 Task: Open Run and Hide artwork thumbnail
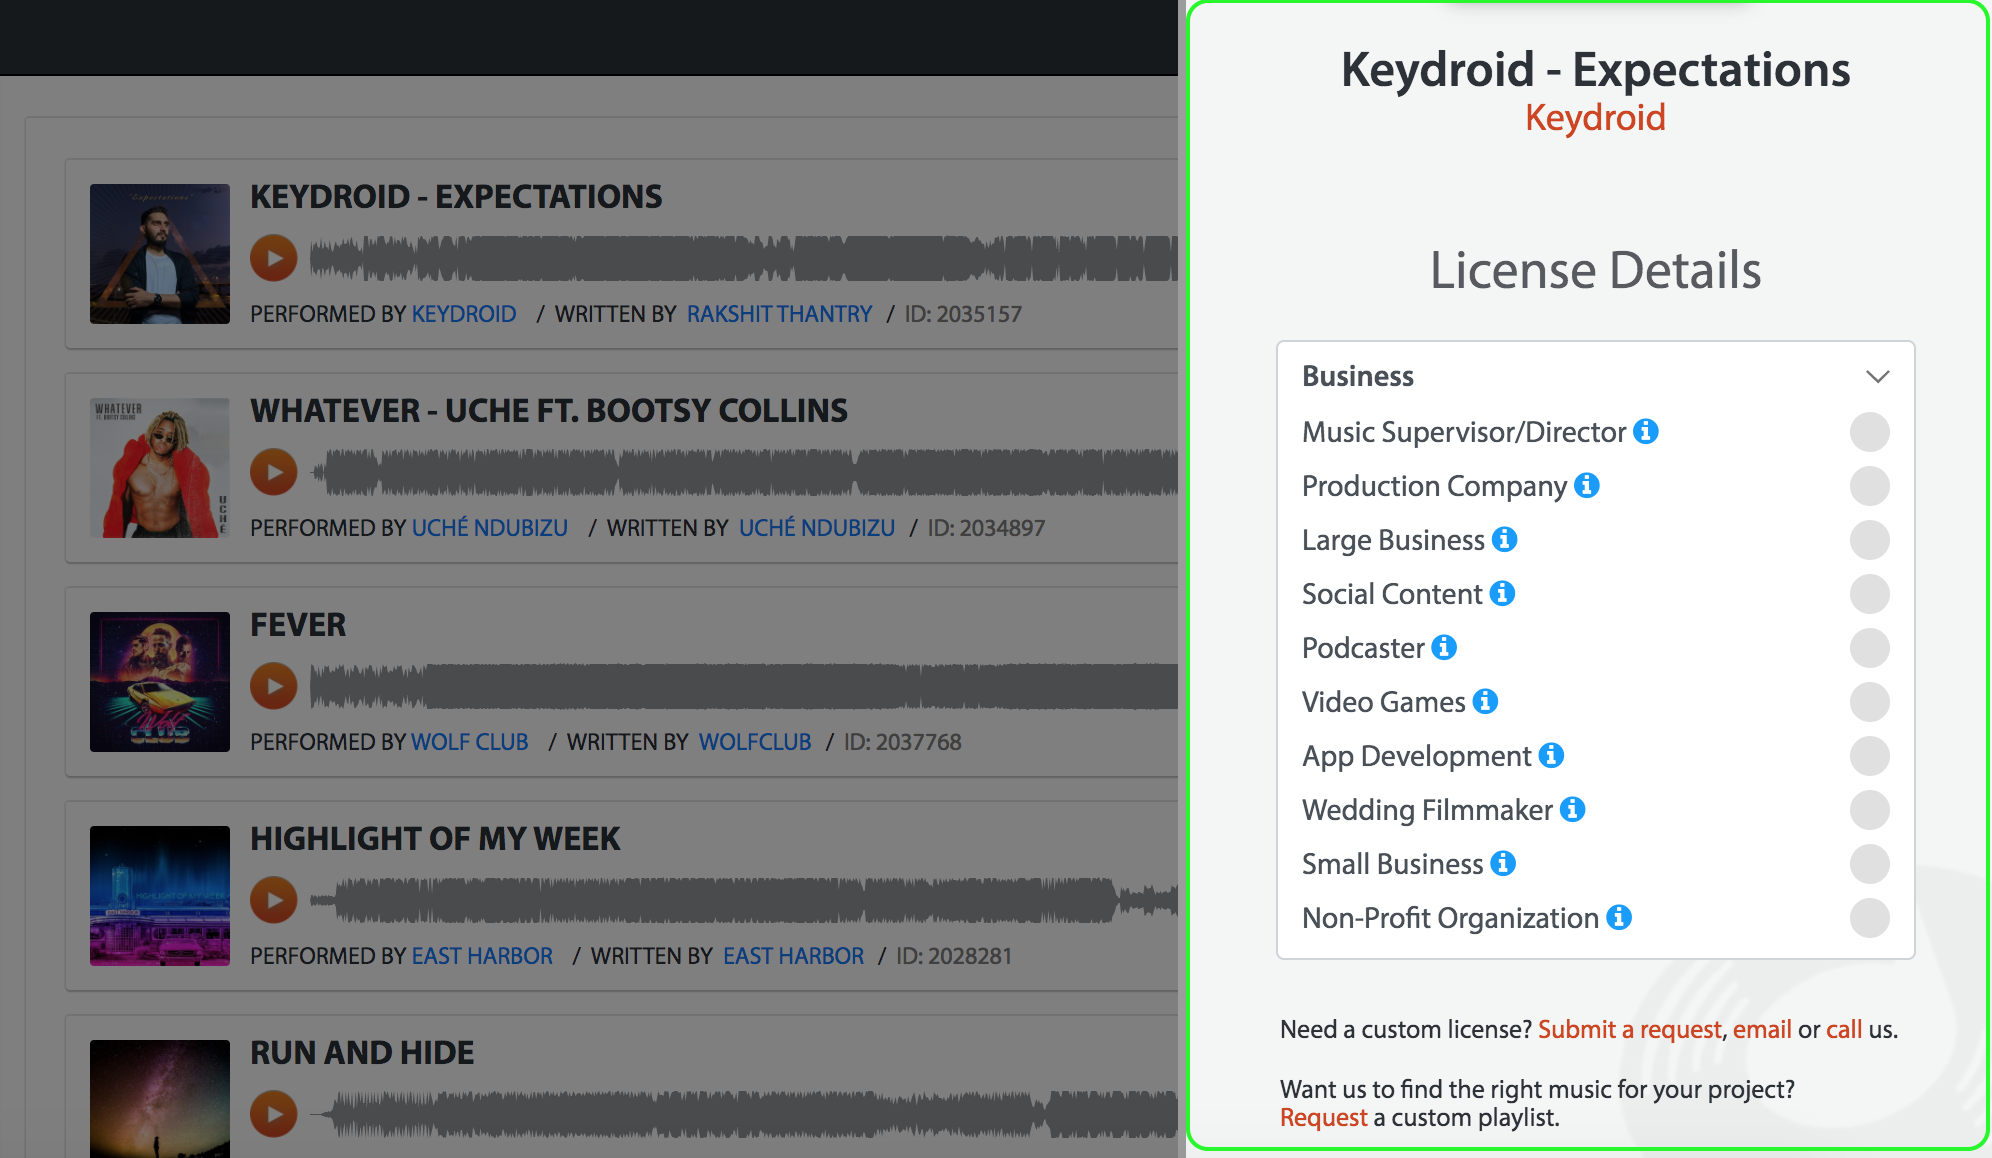tap(160, 1099)
